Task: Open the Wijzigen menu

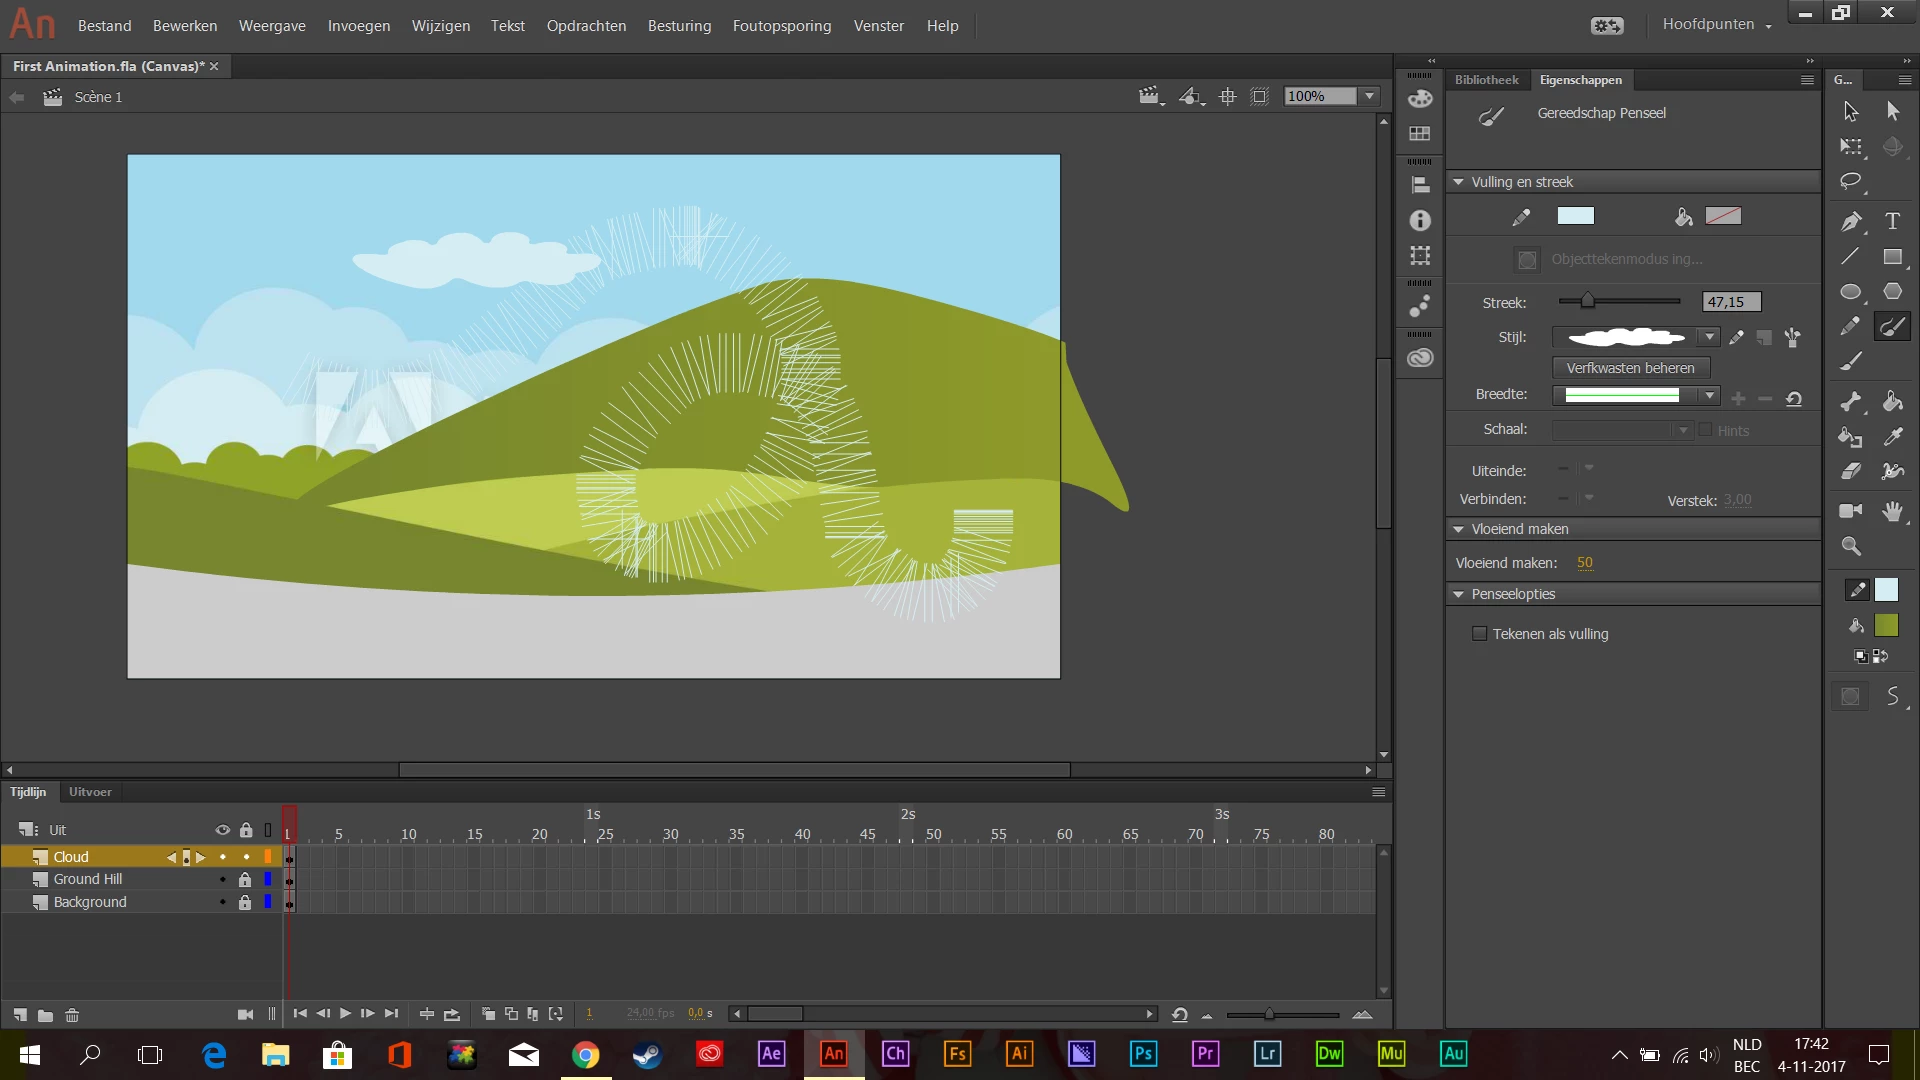Action: pos(440,26)
